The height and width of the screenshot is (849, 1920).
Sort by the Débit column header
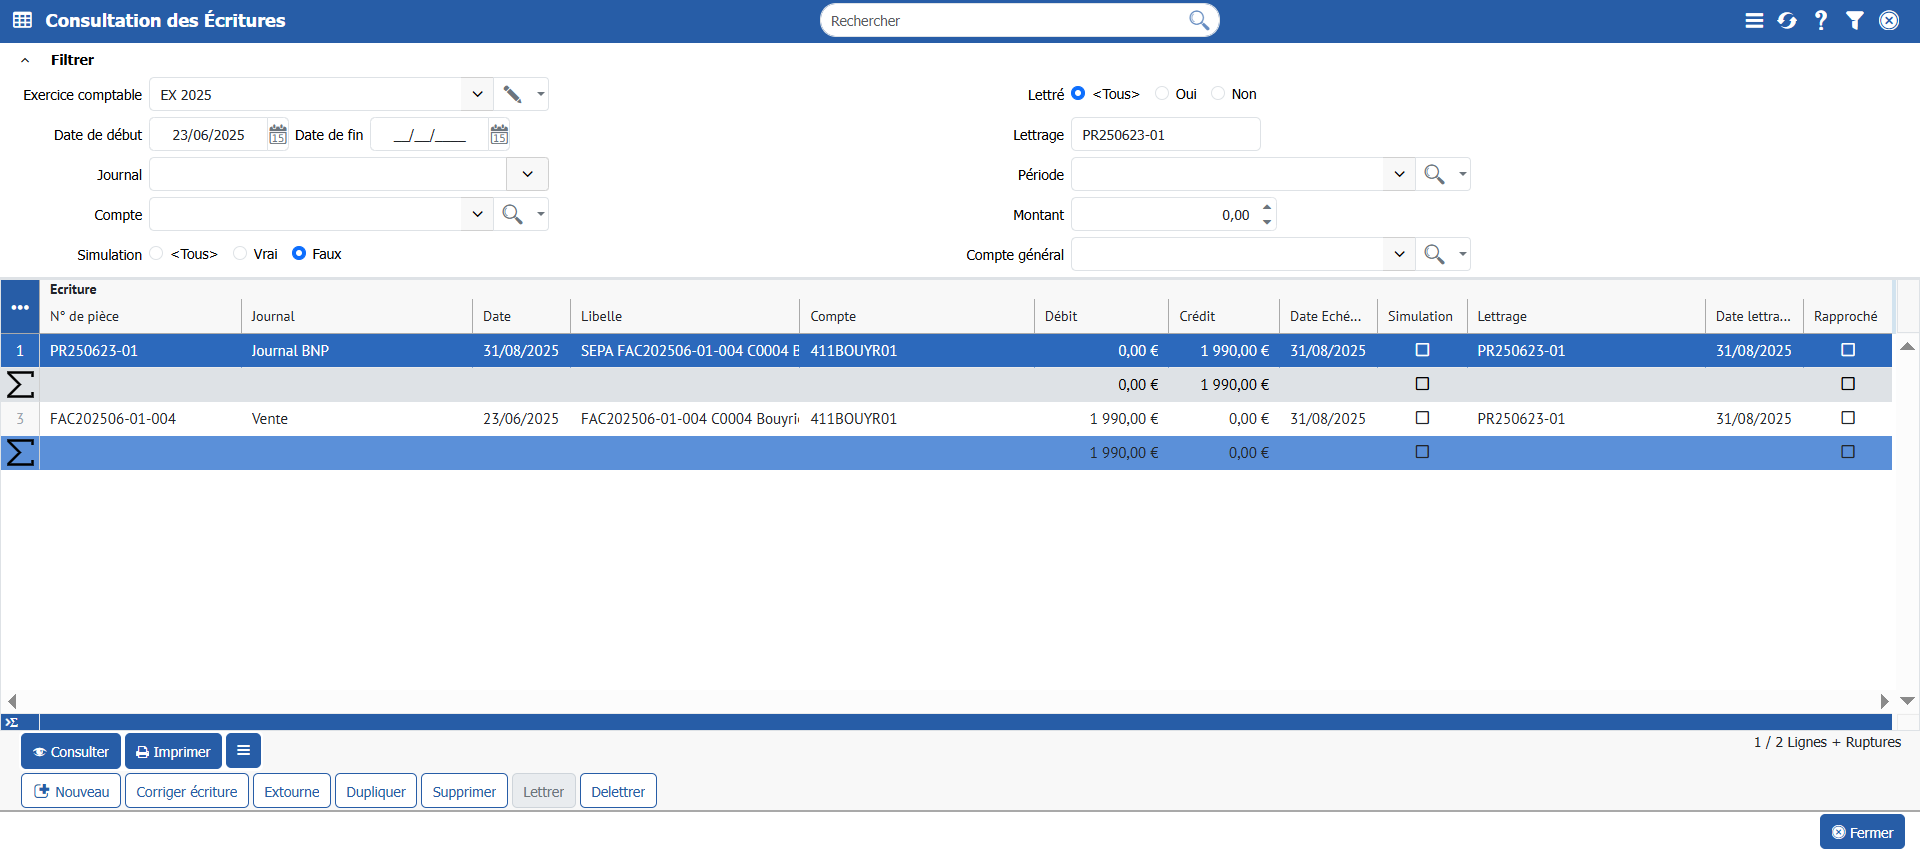(1061, 316)
